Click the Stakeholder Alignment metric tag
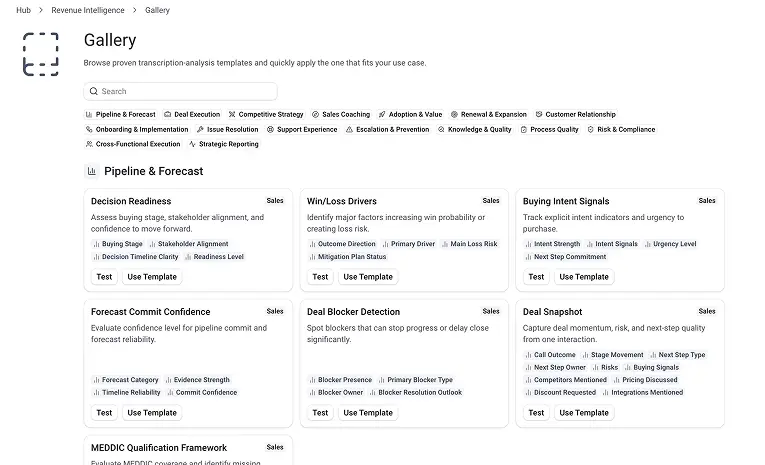The width and height of the screenshot is (765, 465). pos(188,244)
